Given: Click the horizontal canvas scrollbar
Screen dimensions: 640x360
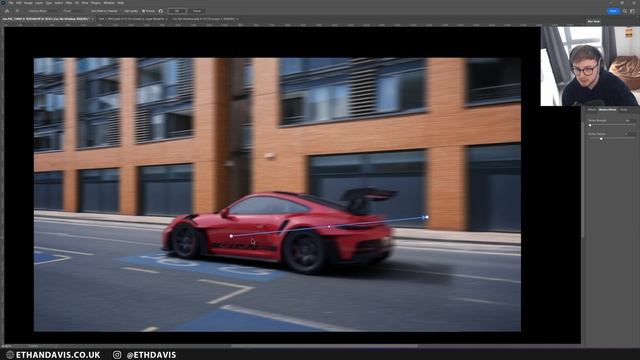Looking at the screenshot, I should (324, 346).
